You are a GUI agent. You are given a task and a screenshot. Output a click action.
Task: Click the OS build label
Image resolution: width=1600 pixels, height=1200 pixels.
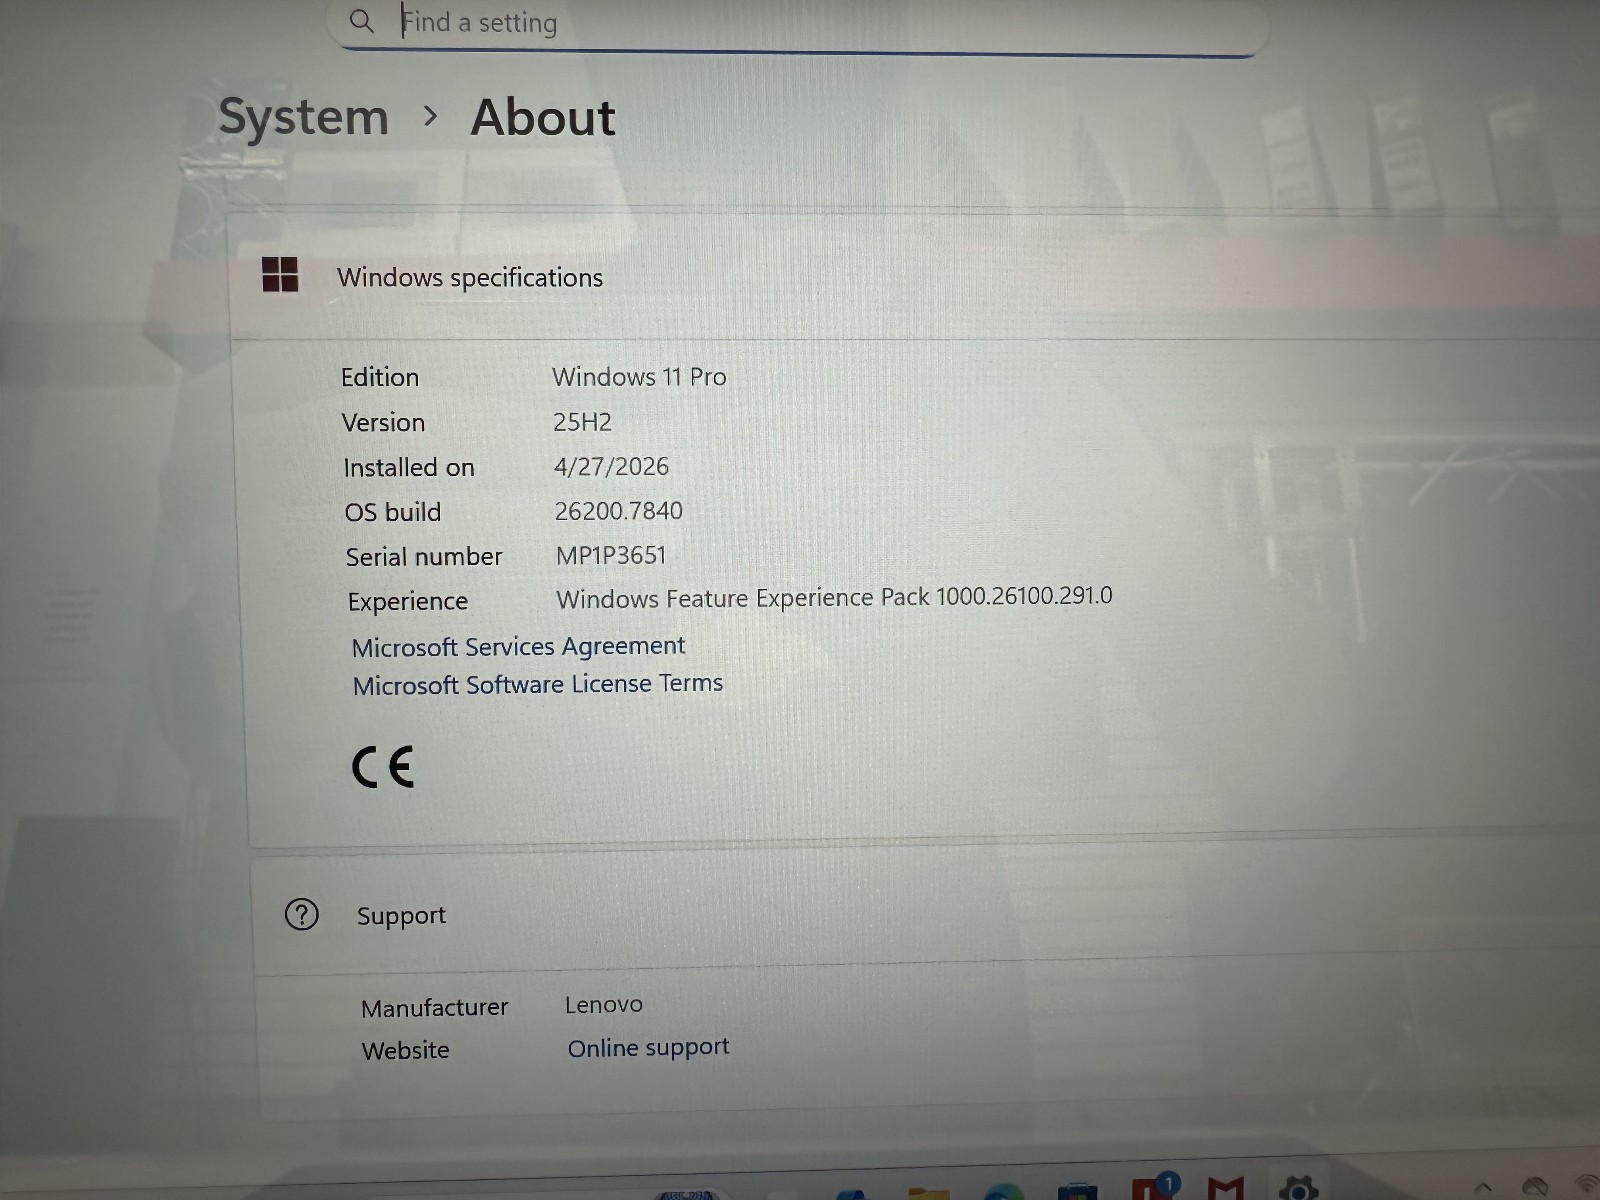click(392, 512)
